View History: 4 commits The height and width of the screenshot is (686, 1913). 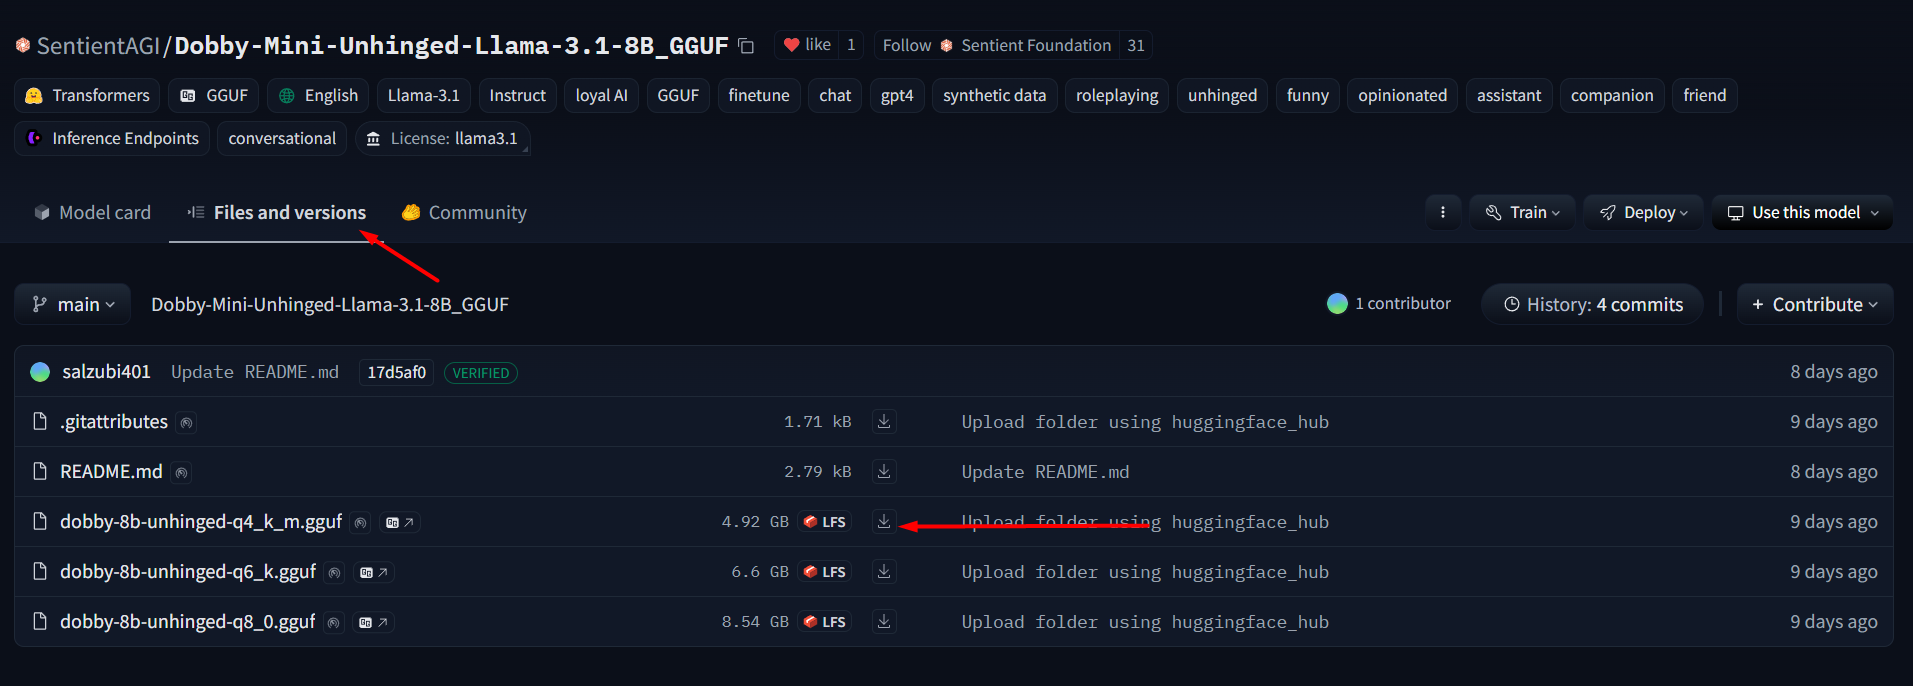[1593, 304]
